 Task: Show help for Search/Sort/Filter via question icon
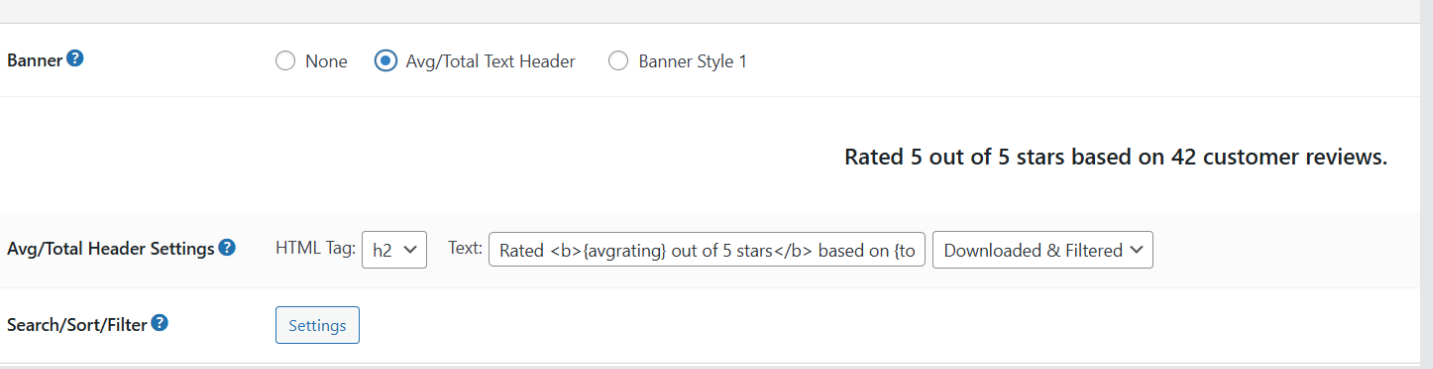coord(159,323)
